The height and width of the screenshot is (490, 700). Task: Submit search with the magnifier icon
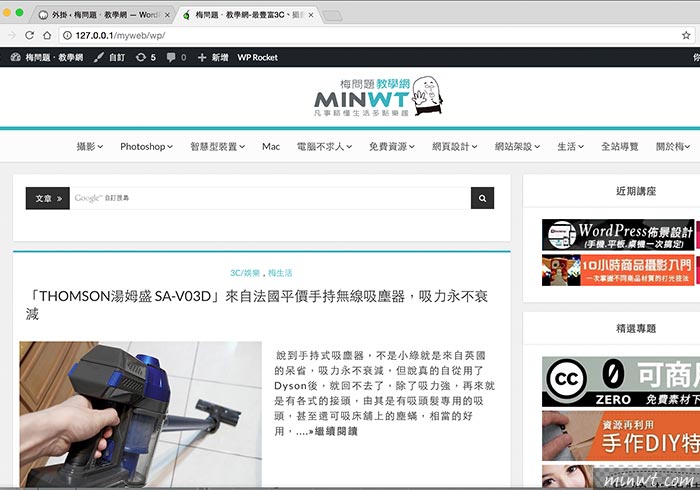[x=482, y=198]
